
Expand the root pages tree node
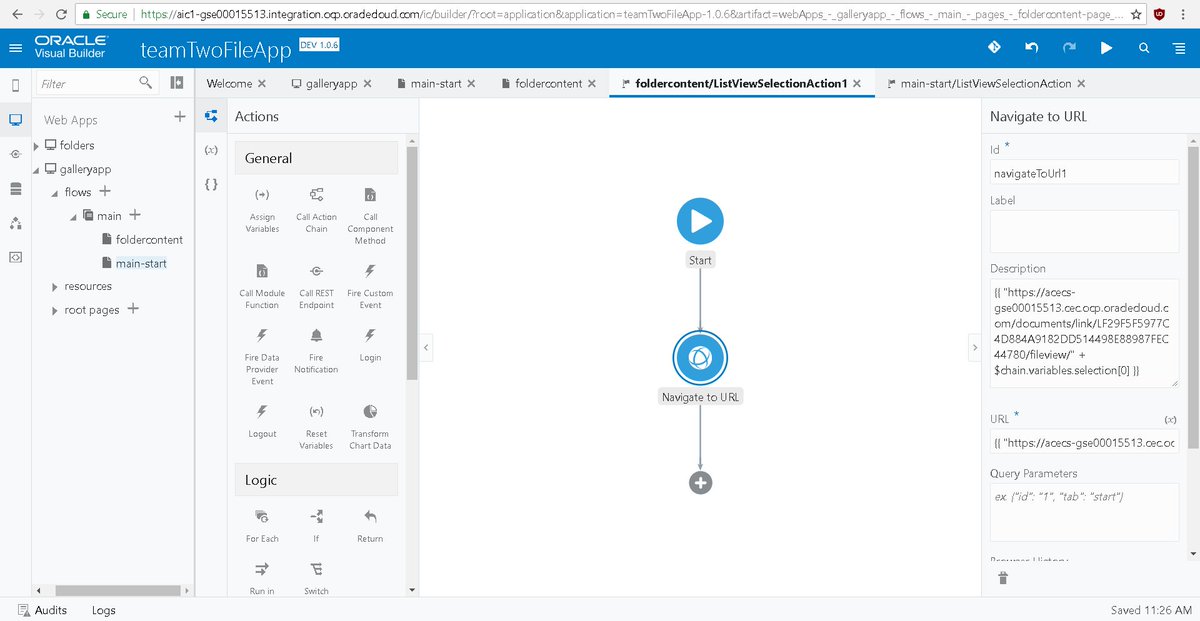55,311
